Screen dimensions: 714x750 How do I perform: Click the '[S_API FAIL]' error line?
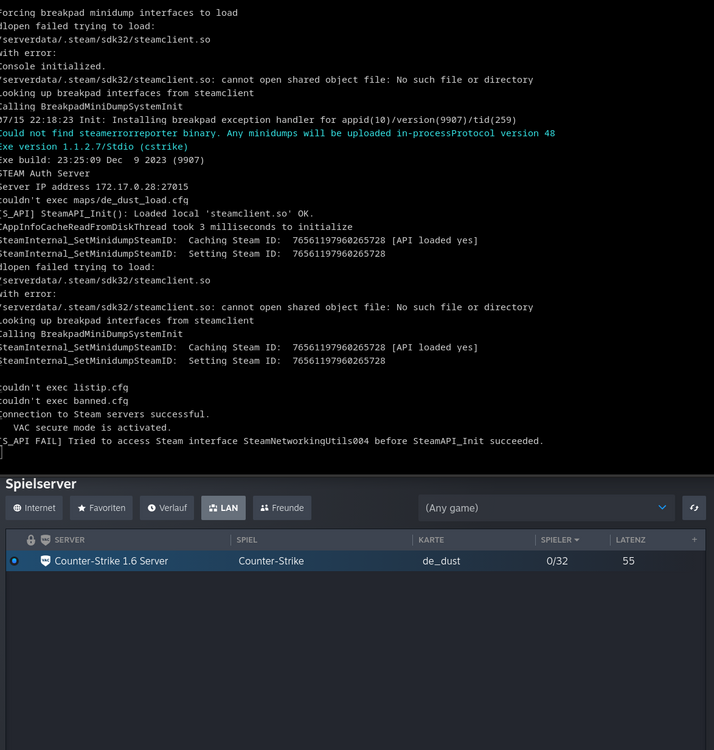pos(272,441)
